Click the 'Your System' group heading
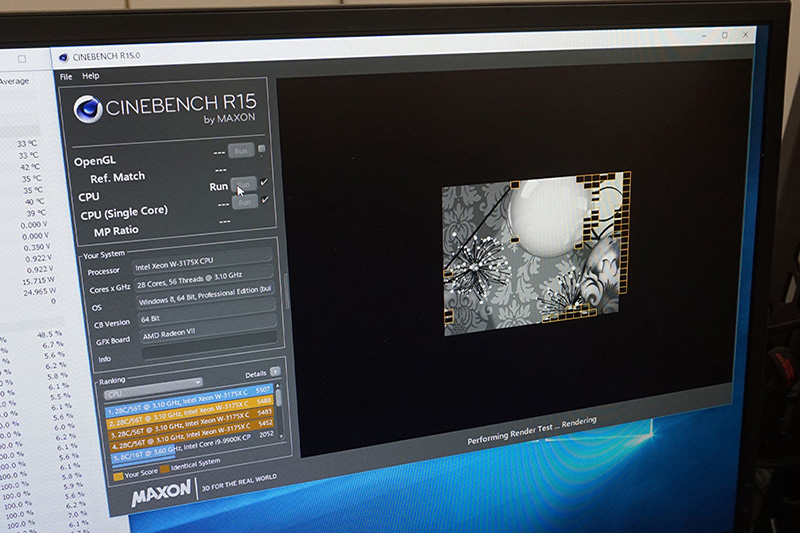The height and width of the screenshot is (533, 800). [x=104, y=255]
